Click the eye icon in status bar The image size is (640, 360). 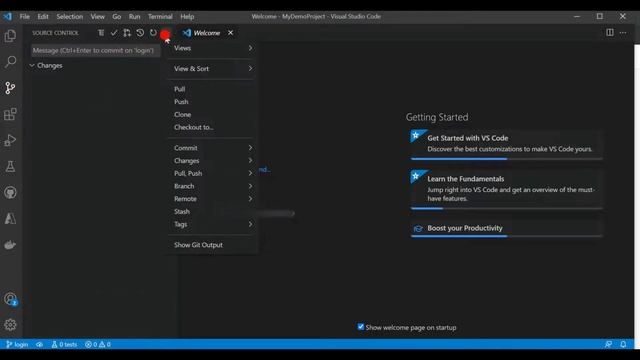point(39,344)
